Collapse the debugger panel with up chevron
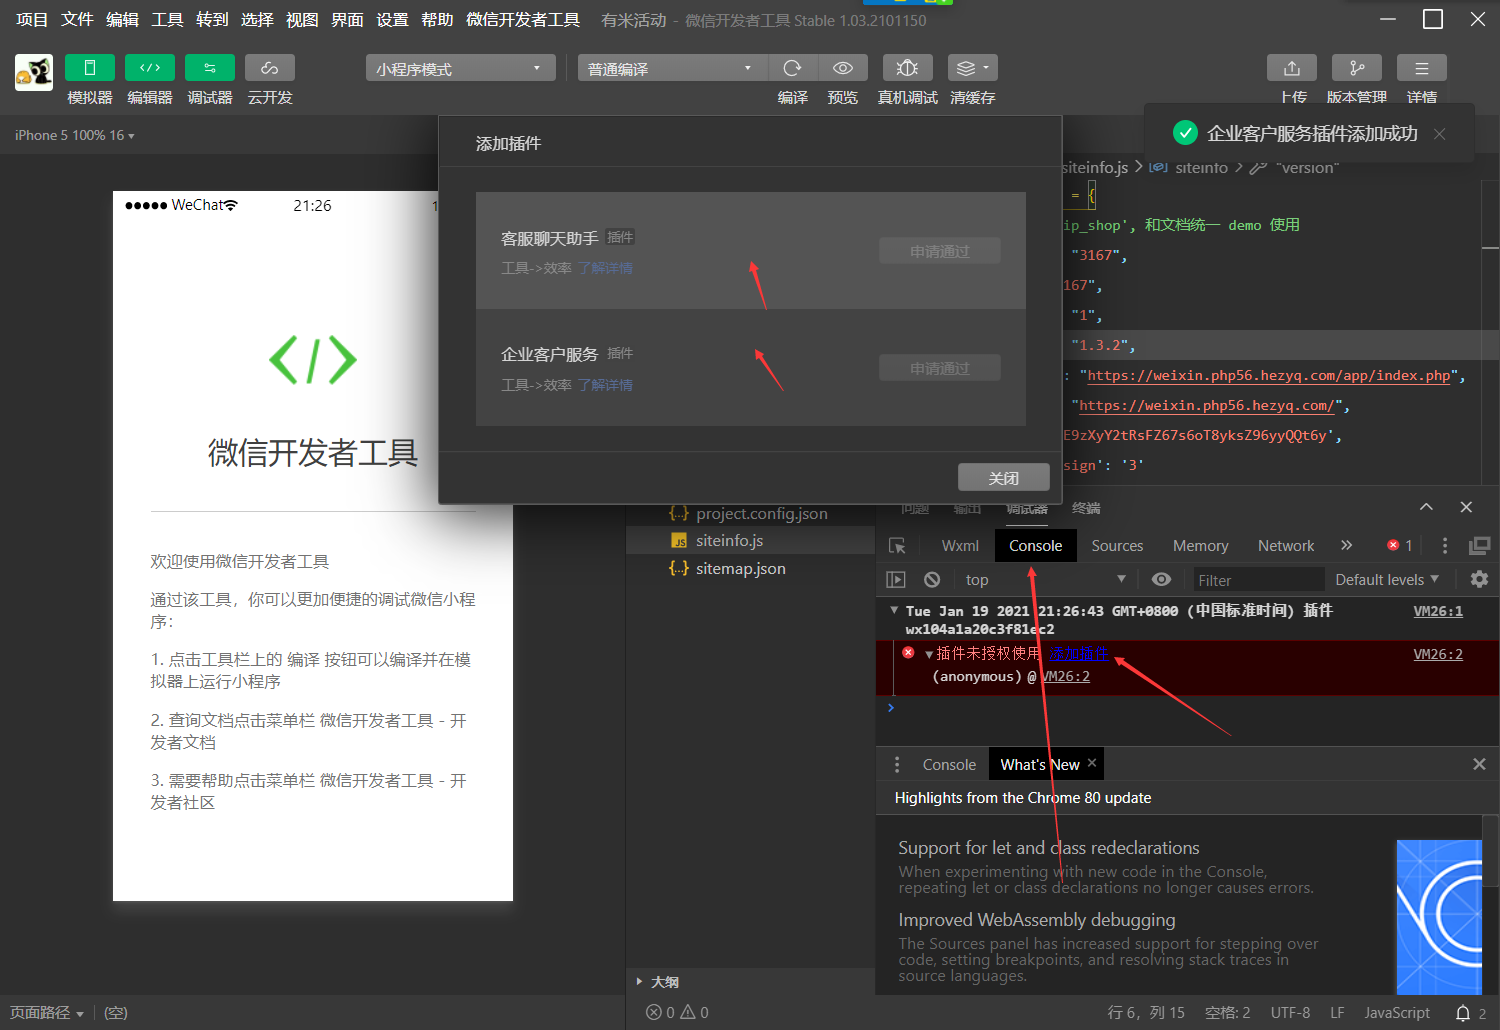This screenshot has height=1030, width=1500. click(x=1426, y=507)
